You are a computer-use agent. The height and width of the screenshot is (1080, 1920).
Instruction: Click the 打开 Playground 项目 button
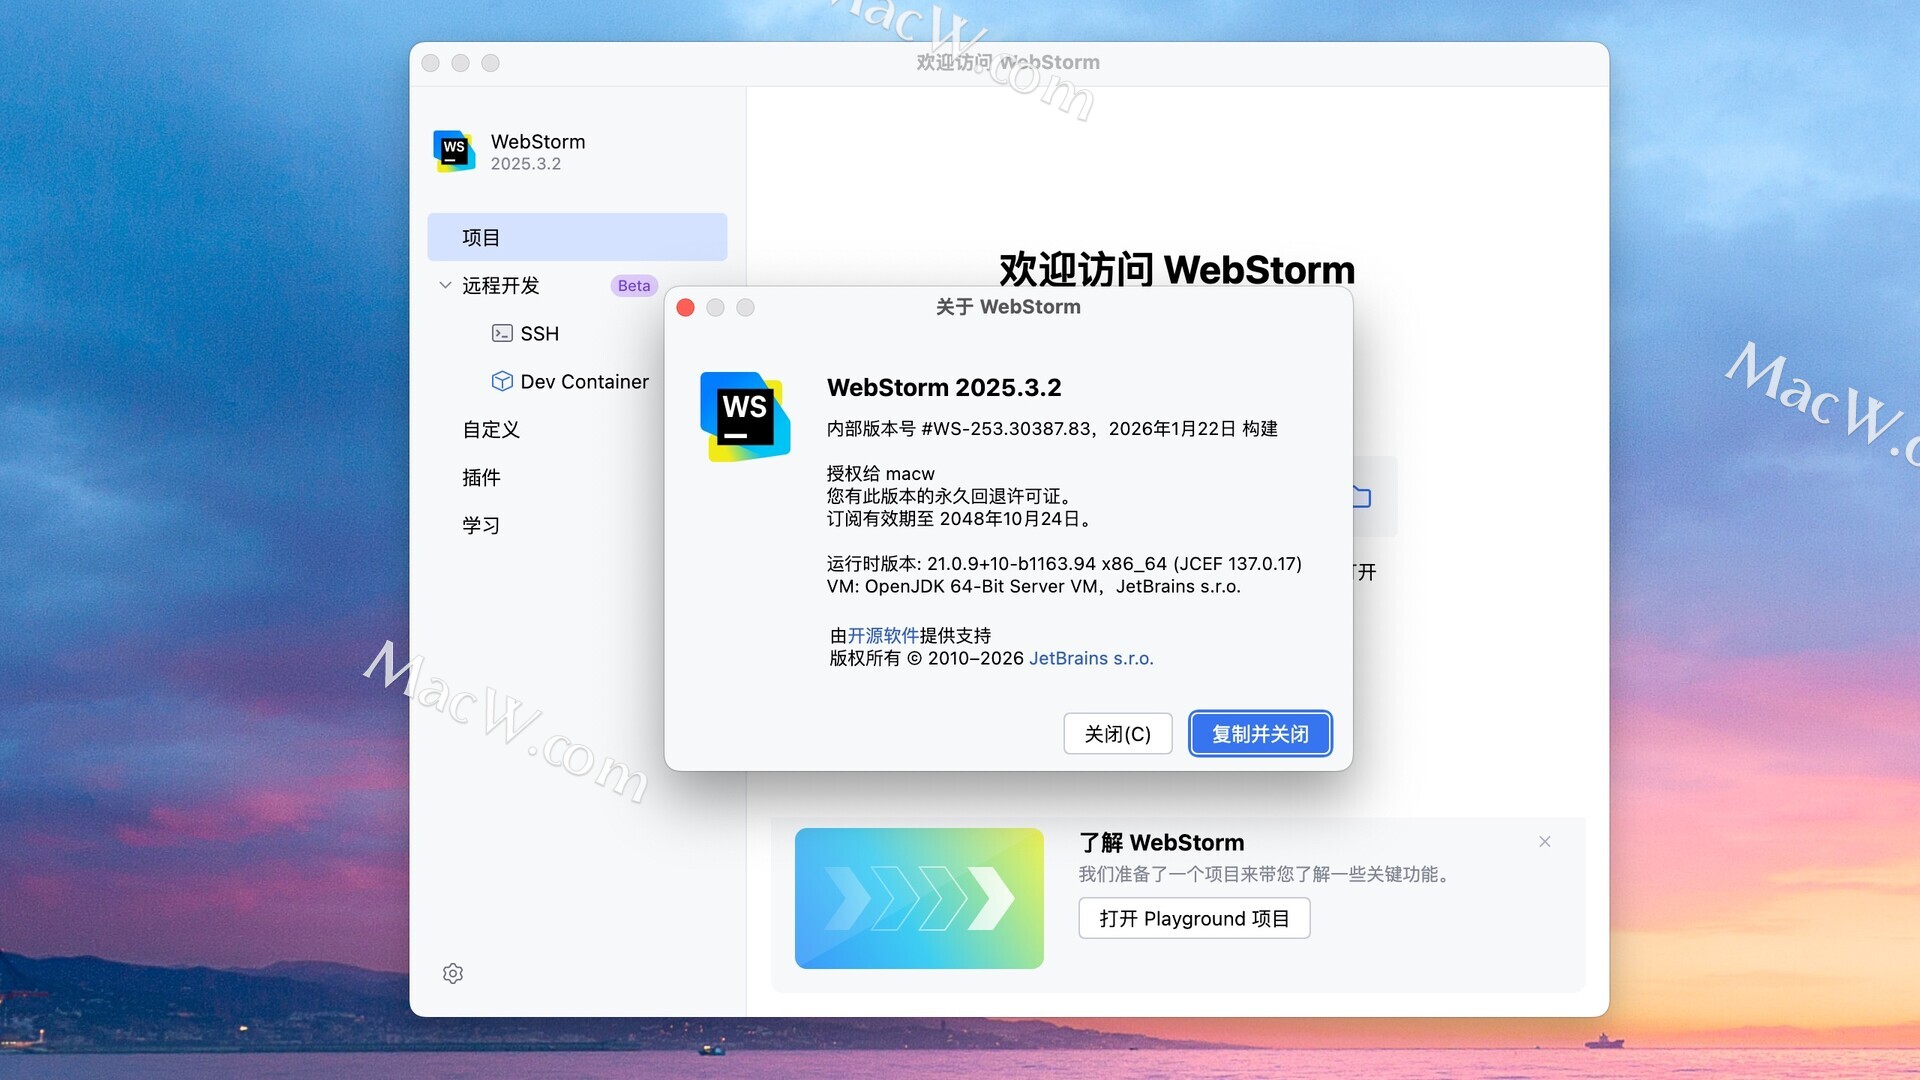click(1194, 918)
